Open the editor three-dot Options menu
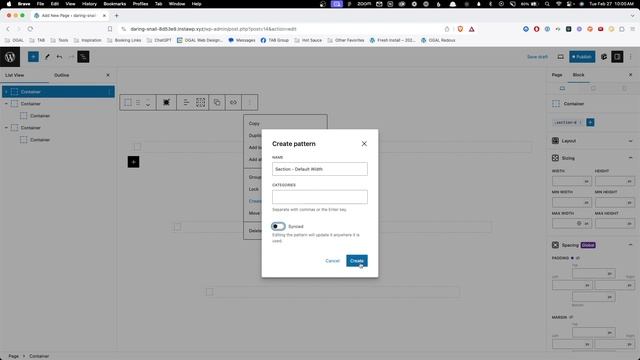The height and width of the screenshot is (360, 640). coord(631,57)
